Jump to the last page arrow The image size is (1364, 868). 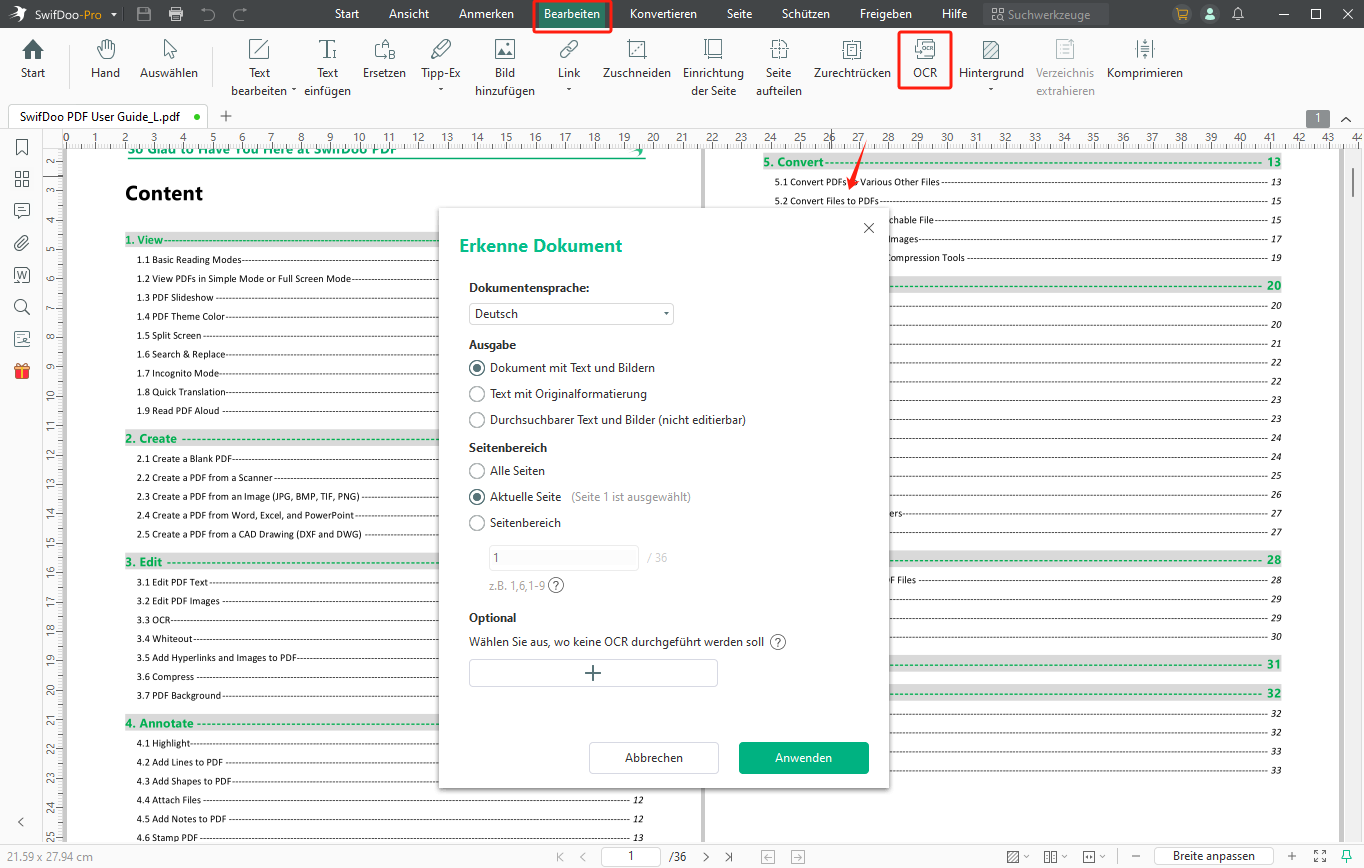pos(729,857)
